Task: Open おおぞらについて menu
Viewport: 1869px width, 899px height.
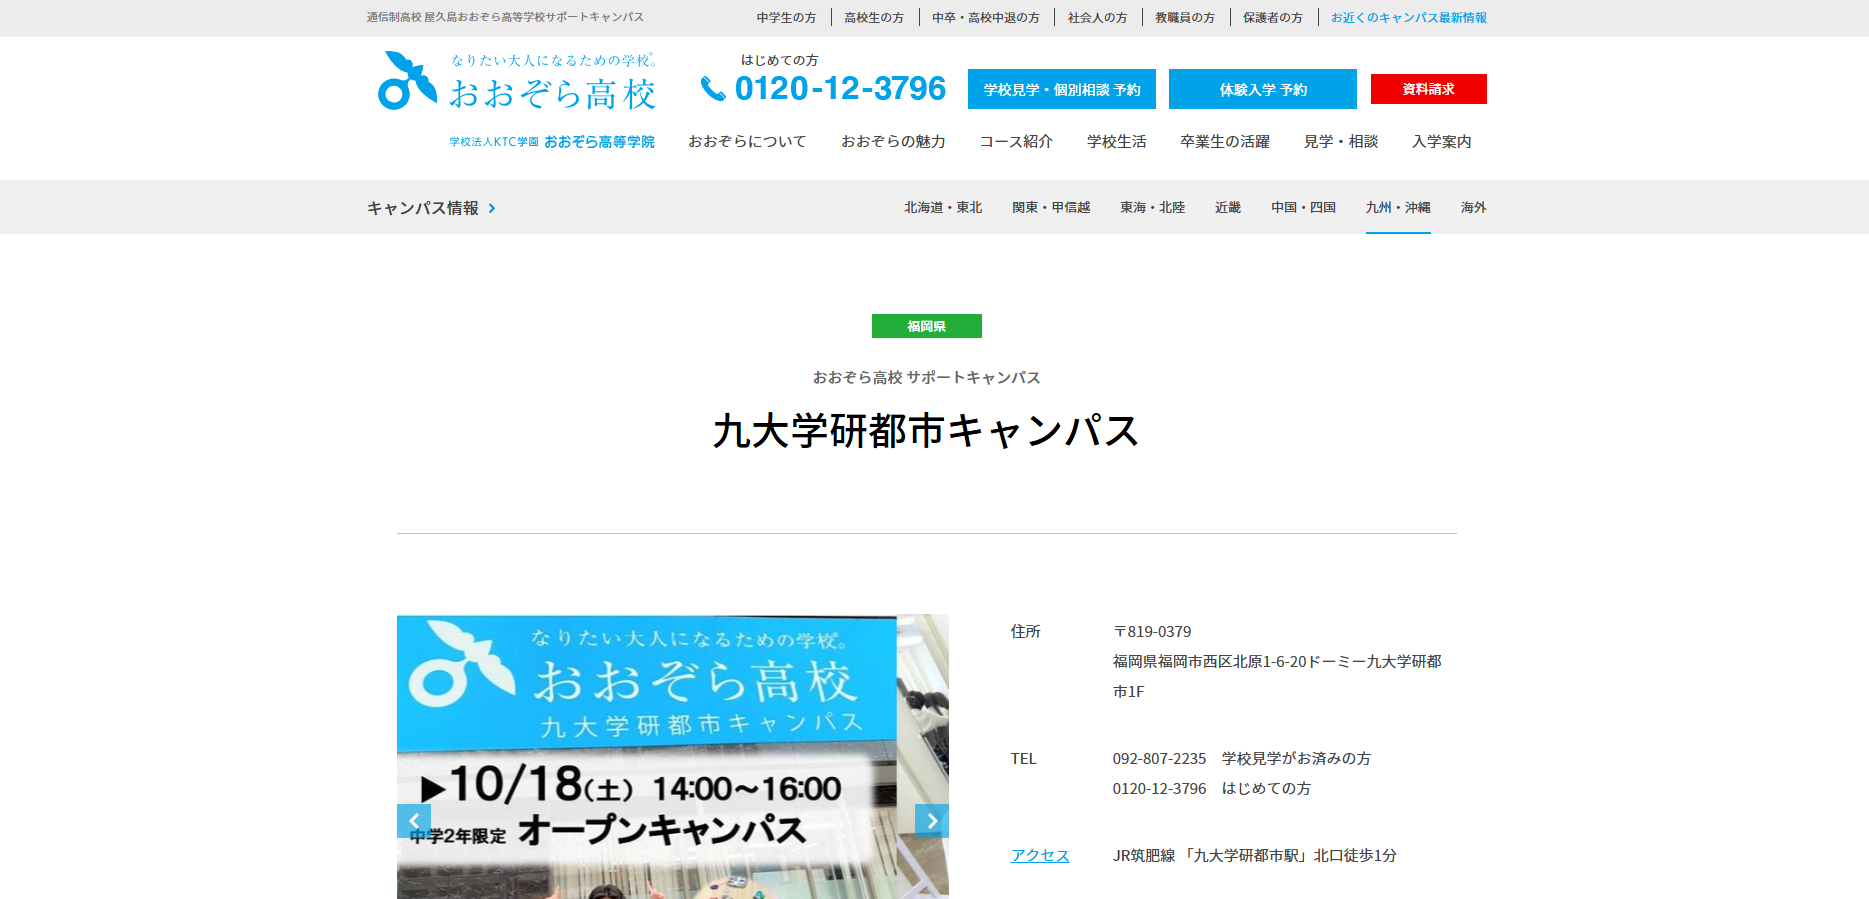Action: [x=747, y=142]
